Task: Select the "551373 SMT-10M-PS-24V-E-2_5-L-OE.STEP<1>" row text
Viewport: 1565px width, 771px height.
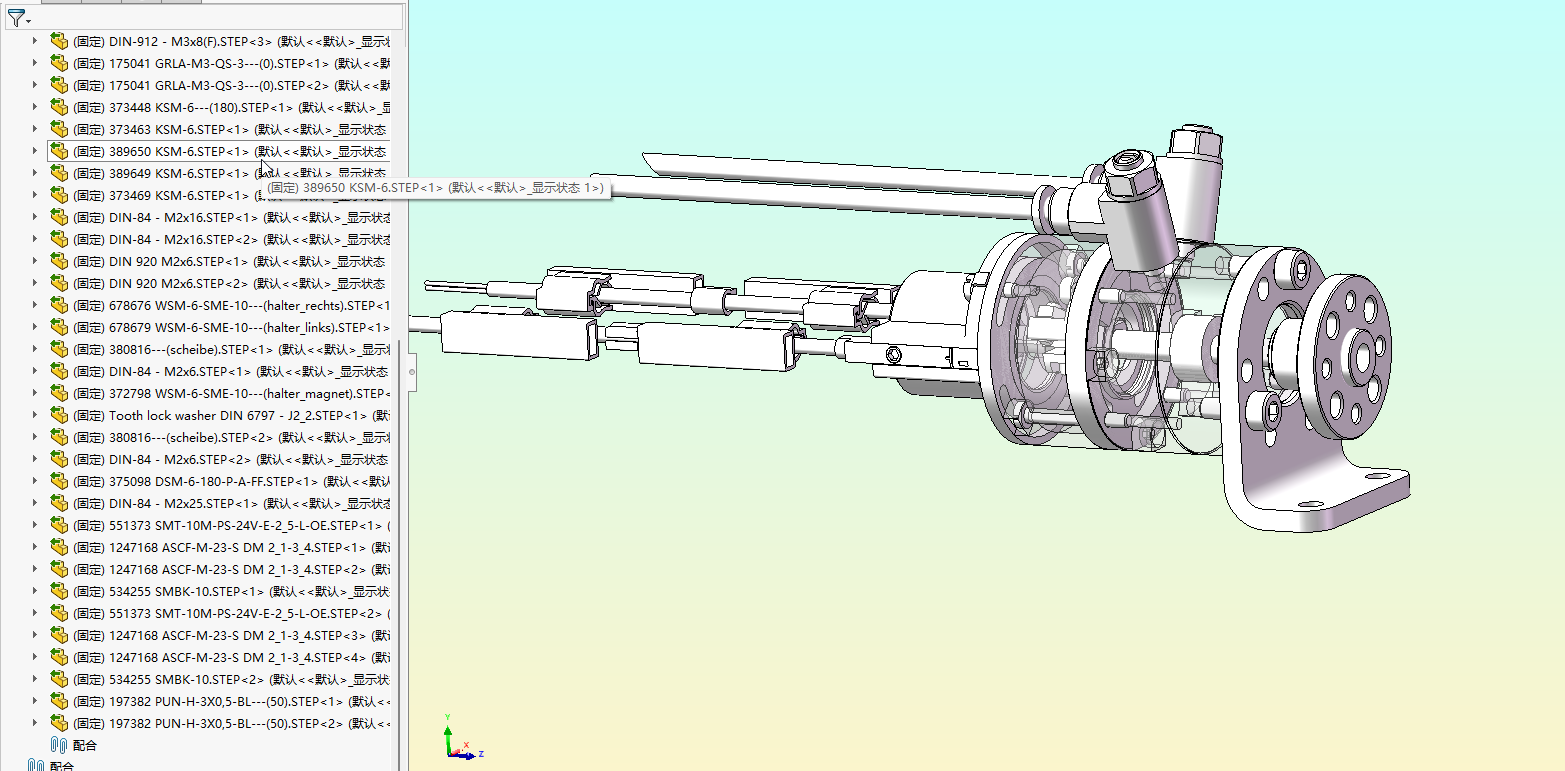Action: 231,525
